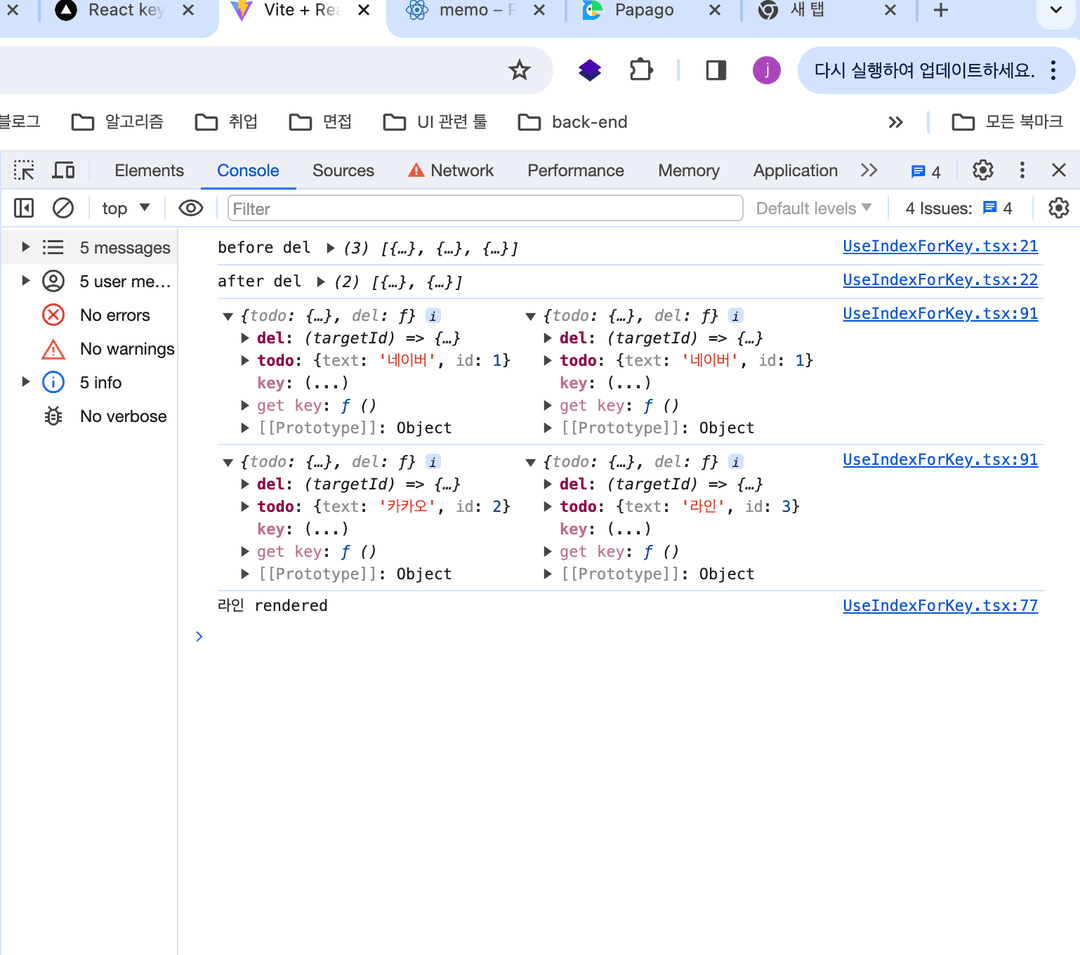
Task: Close the Vite + React tab
Action: point(364,10)
